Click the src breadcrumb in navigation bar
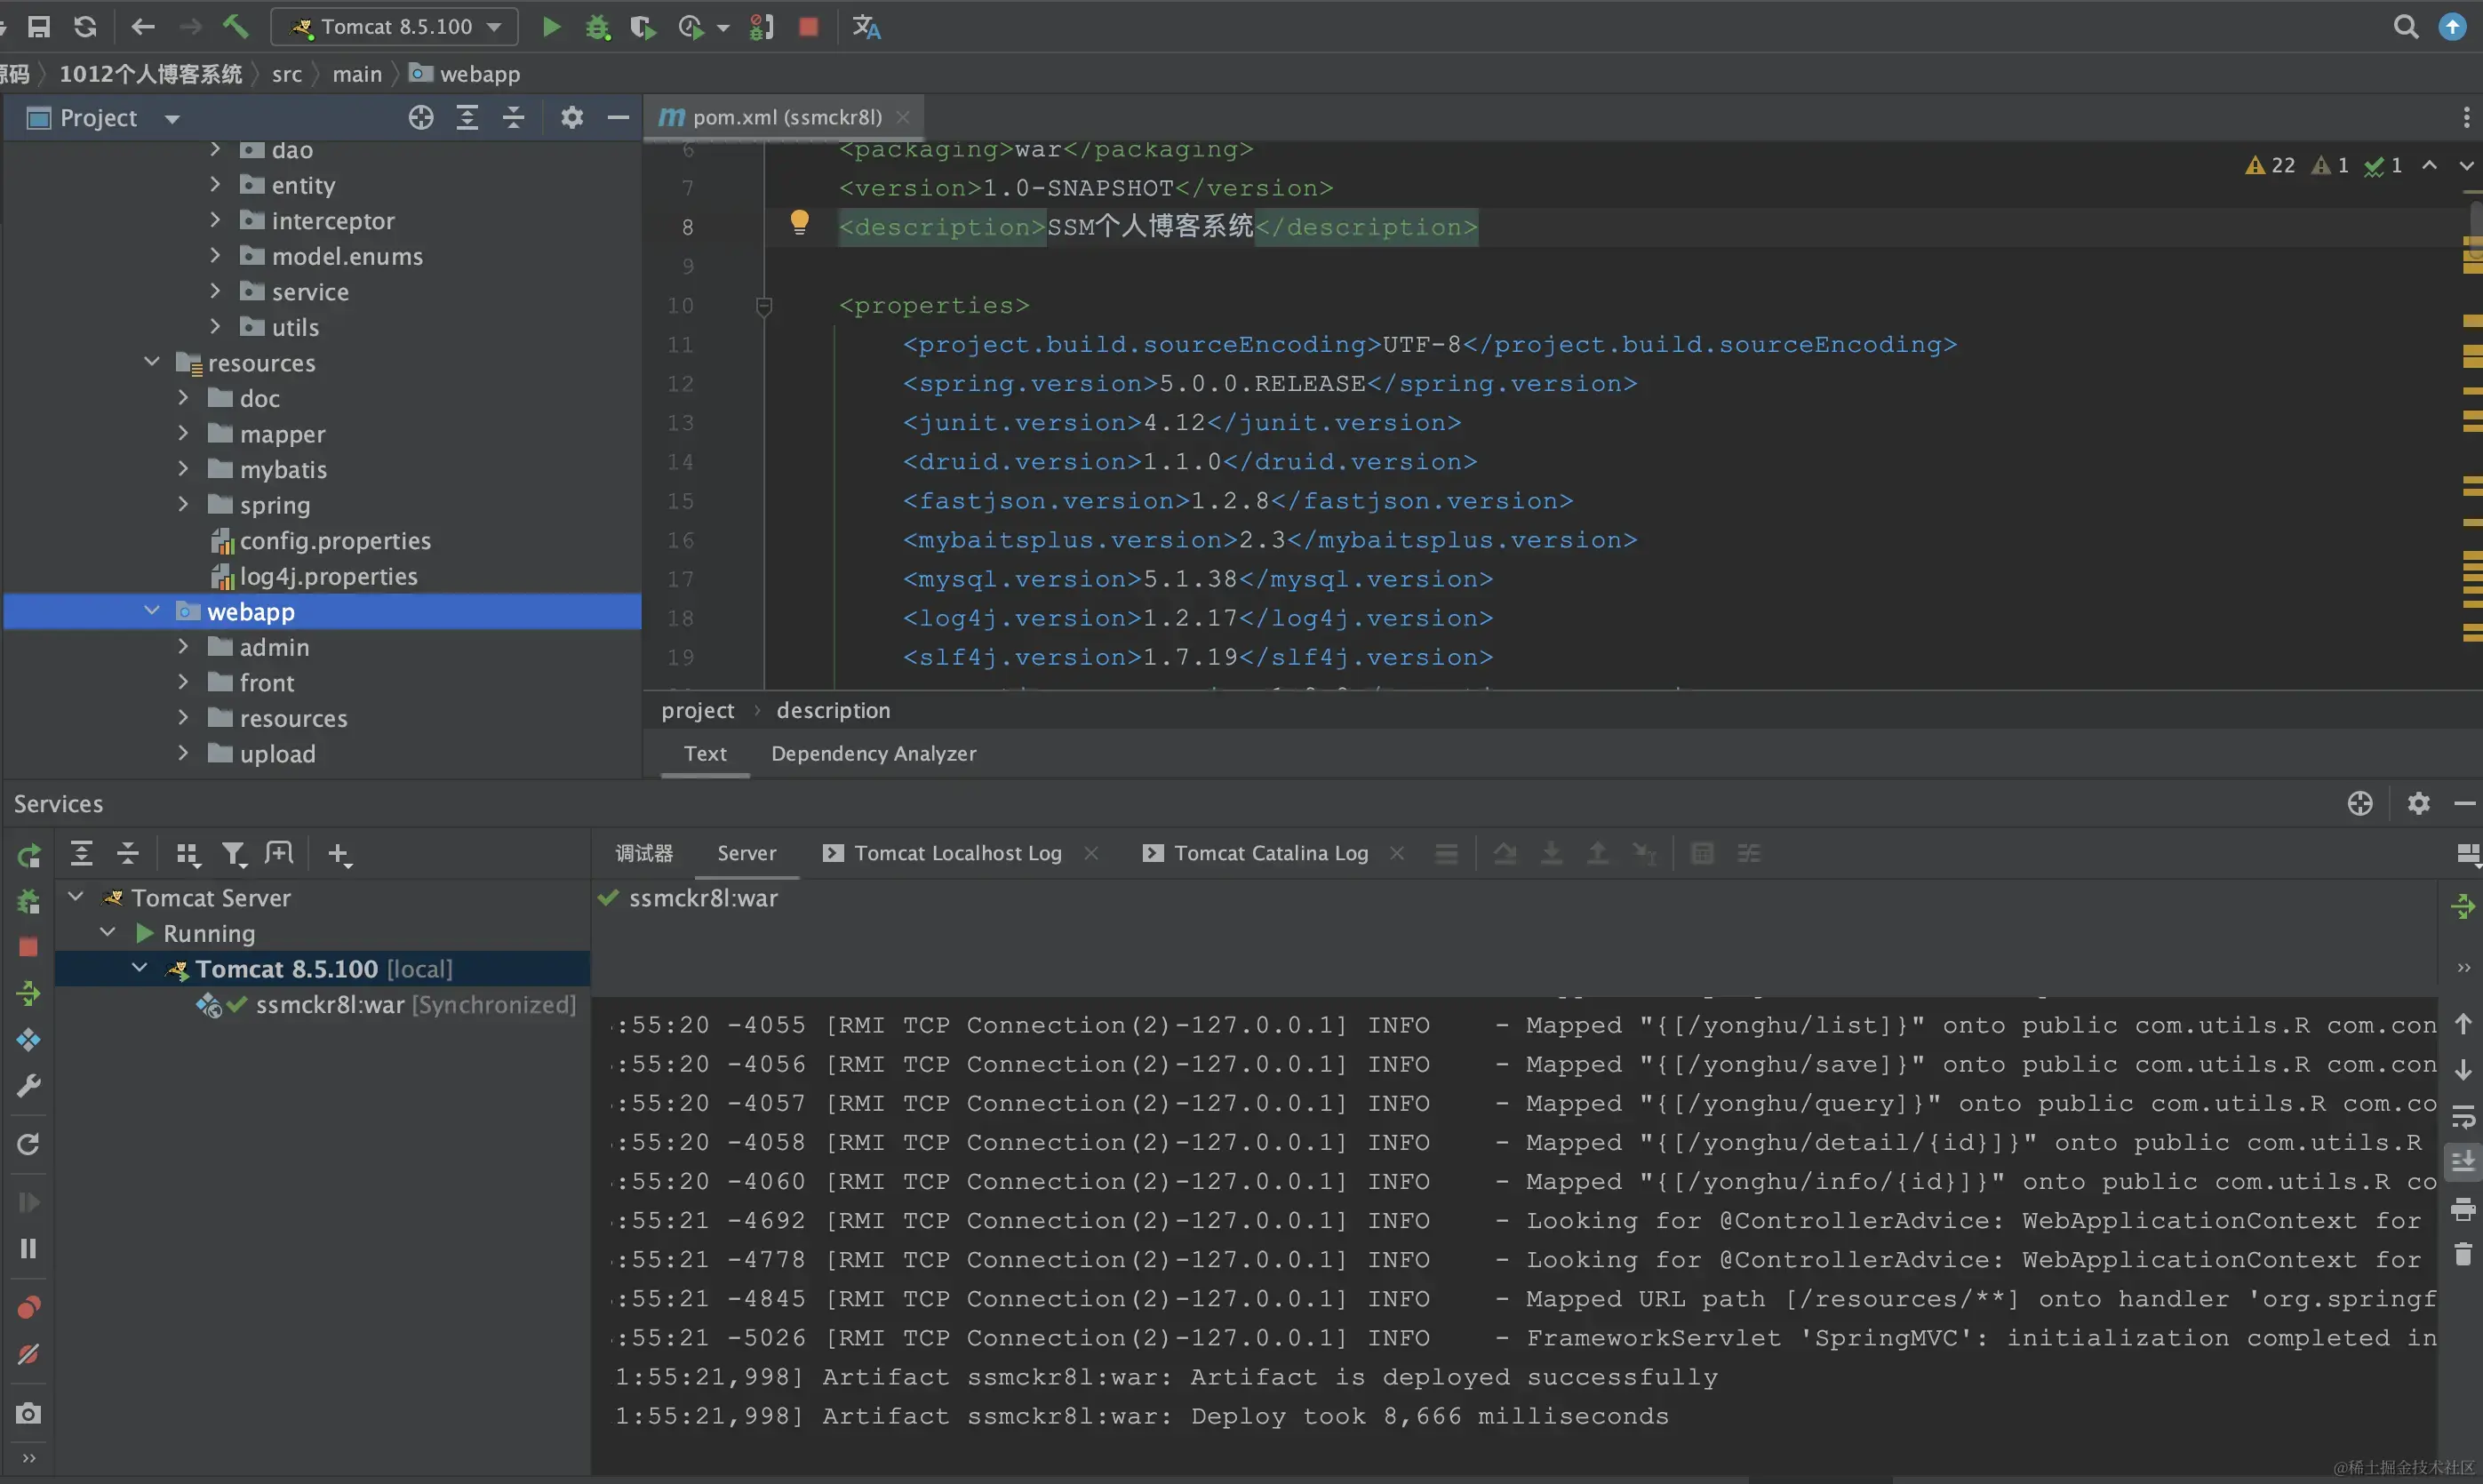This screenshot has height=1484, width=2483. coord(286,74)
